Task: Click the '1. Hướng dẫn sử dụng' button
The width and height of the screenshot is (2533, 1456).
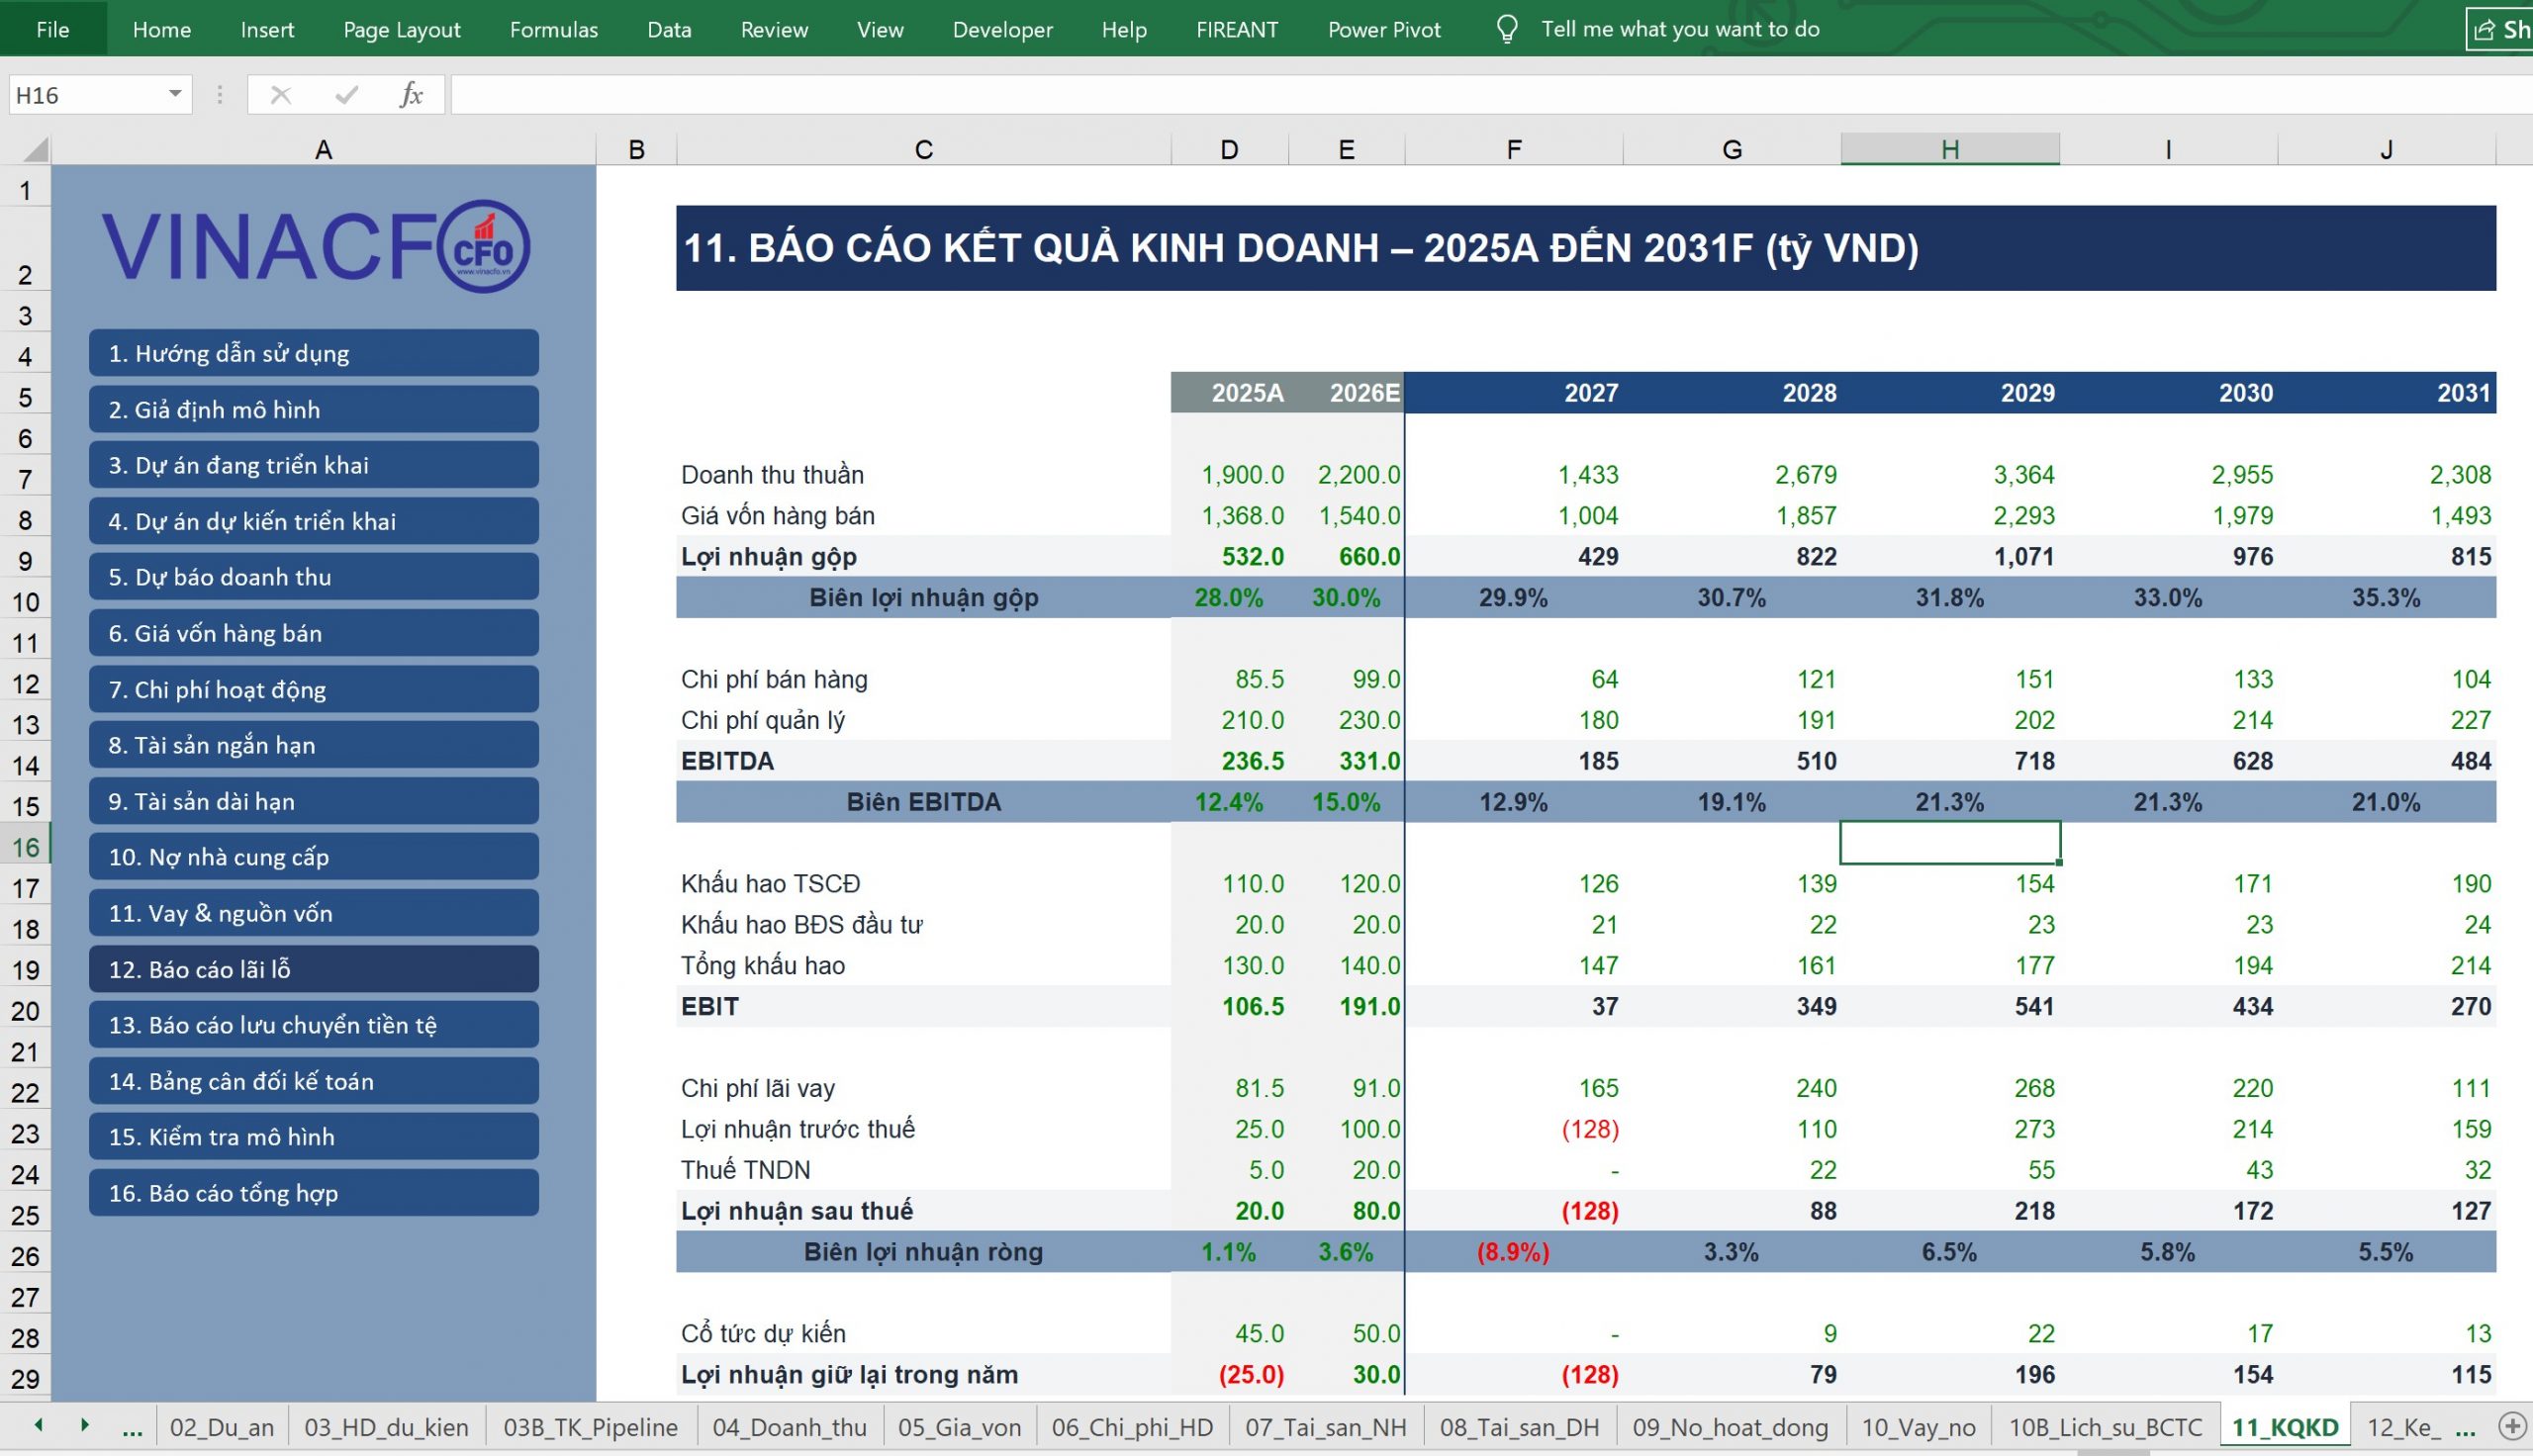Action: [314, 353]
